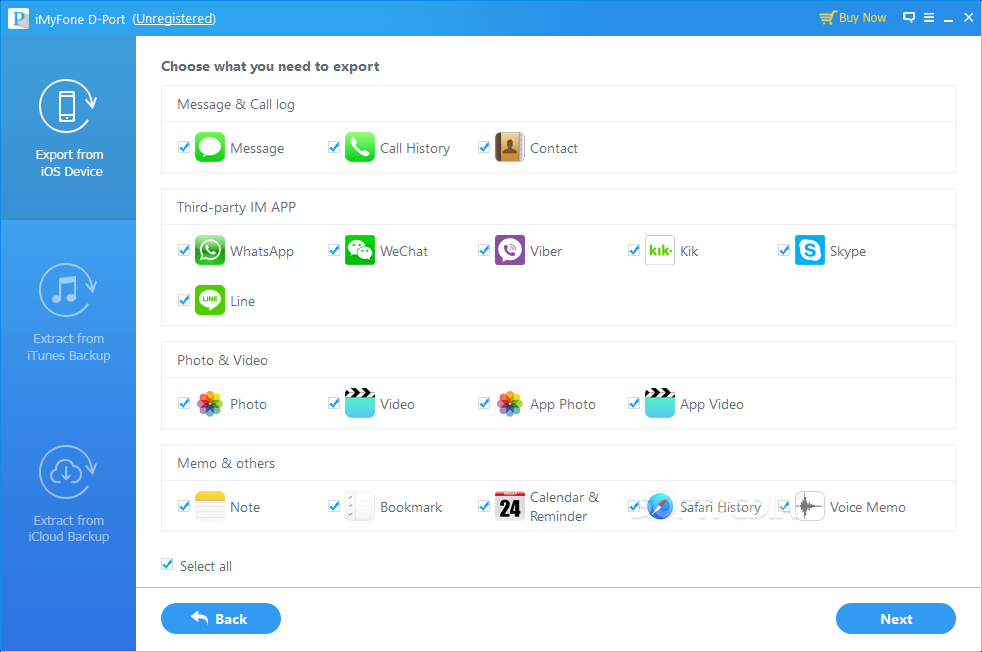The height and width of the screenshot is (652, 982).
Task: Uncheck the Calendar & Reminder checkbox
Action: (x=483, y=506)
